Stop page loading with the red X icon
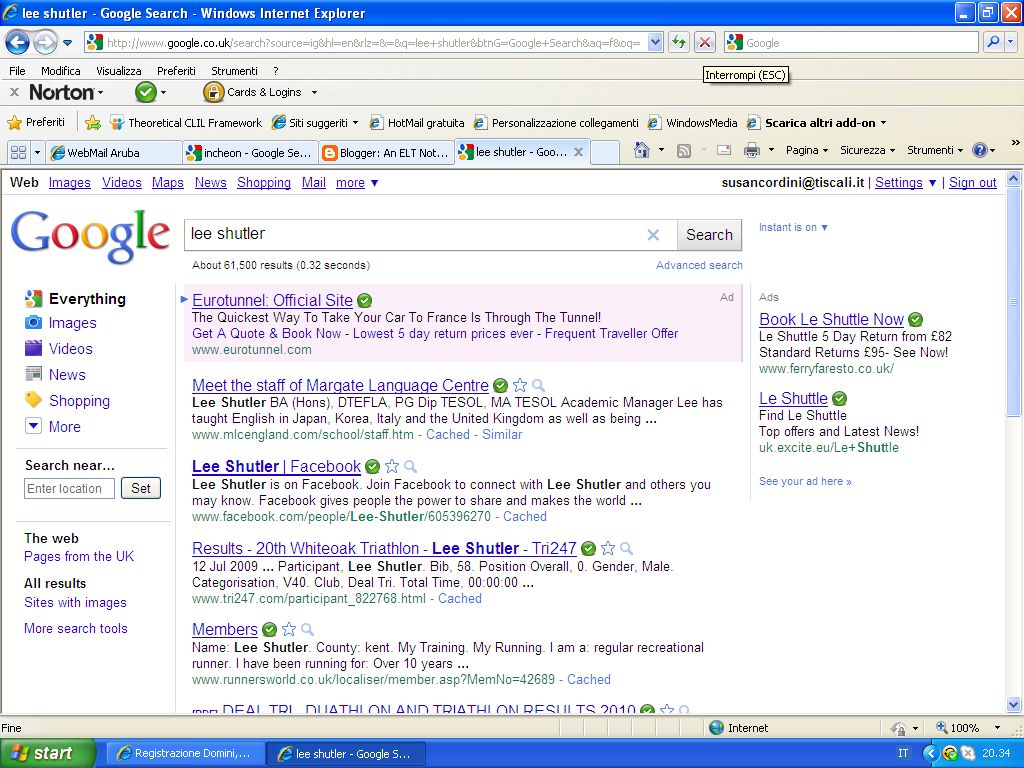The height and width of the screenshot is (768, 1024). click(x=705, y=42)
